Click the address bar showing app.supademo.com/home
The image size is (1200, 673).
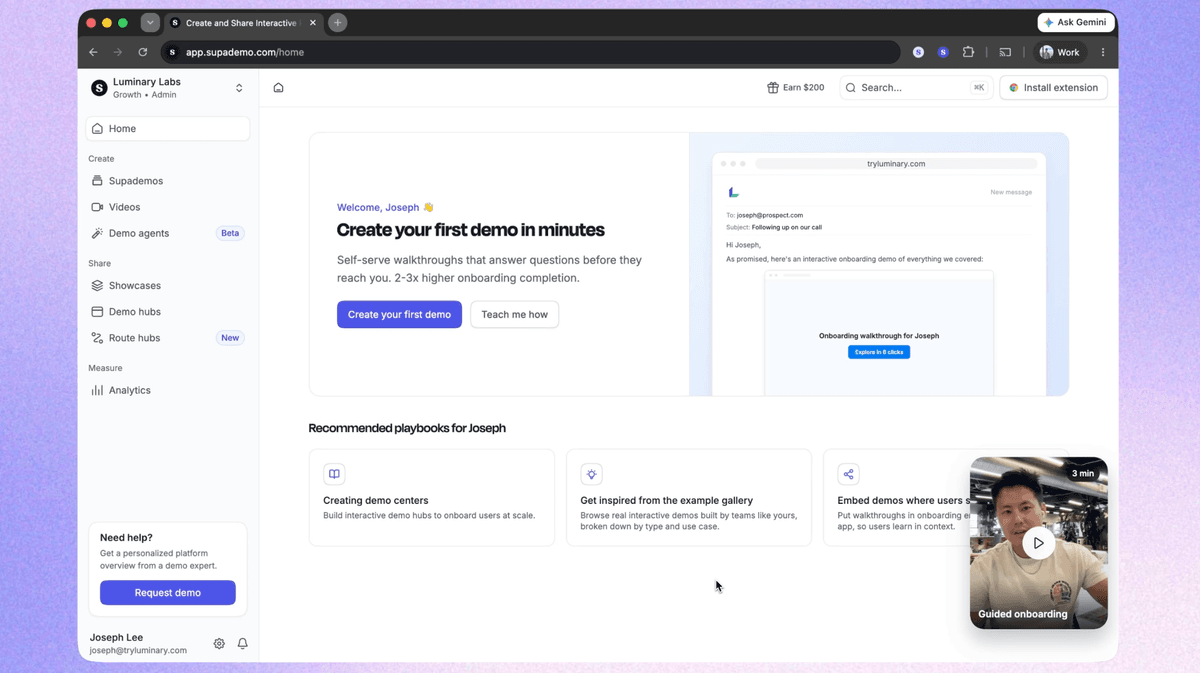point(530,52)
